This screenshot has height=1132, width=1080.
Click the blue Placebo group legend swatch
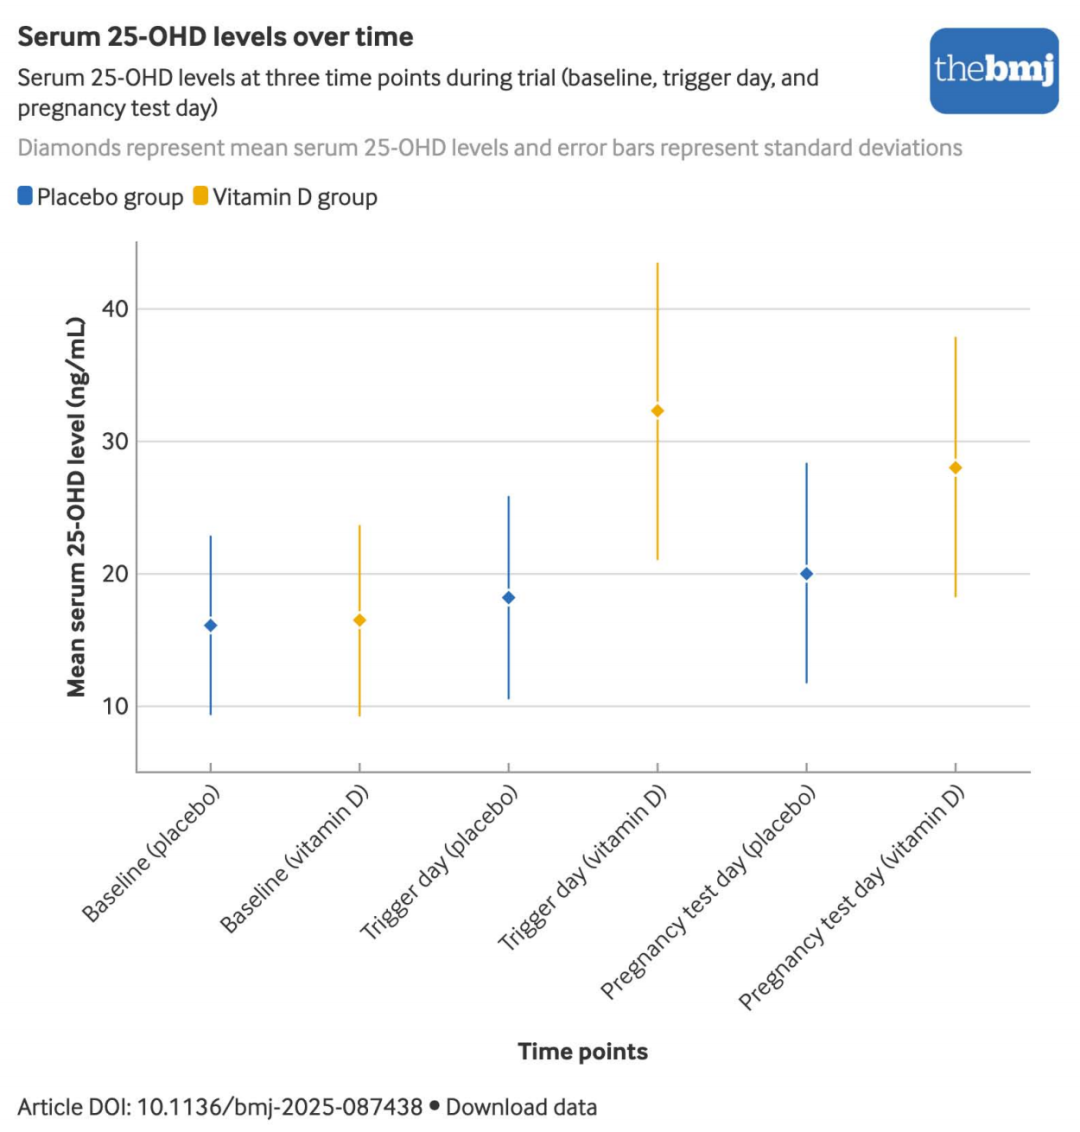coord(25,196)
